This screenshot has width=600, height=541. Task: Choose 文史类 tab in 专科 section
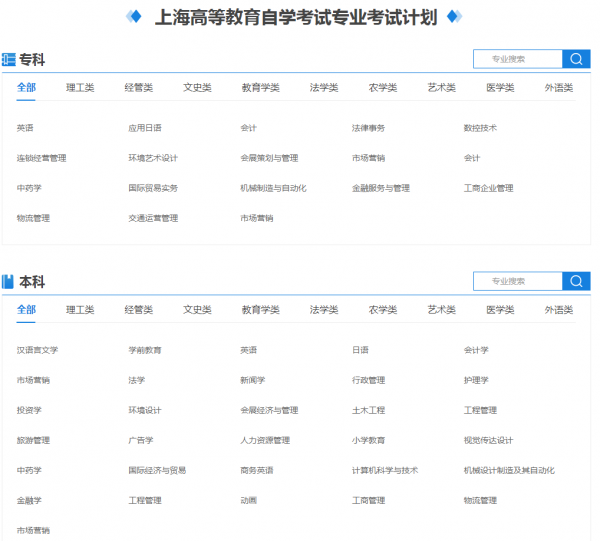[x=197, y=88]
